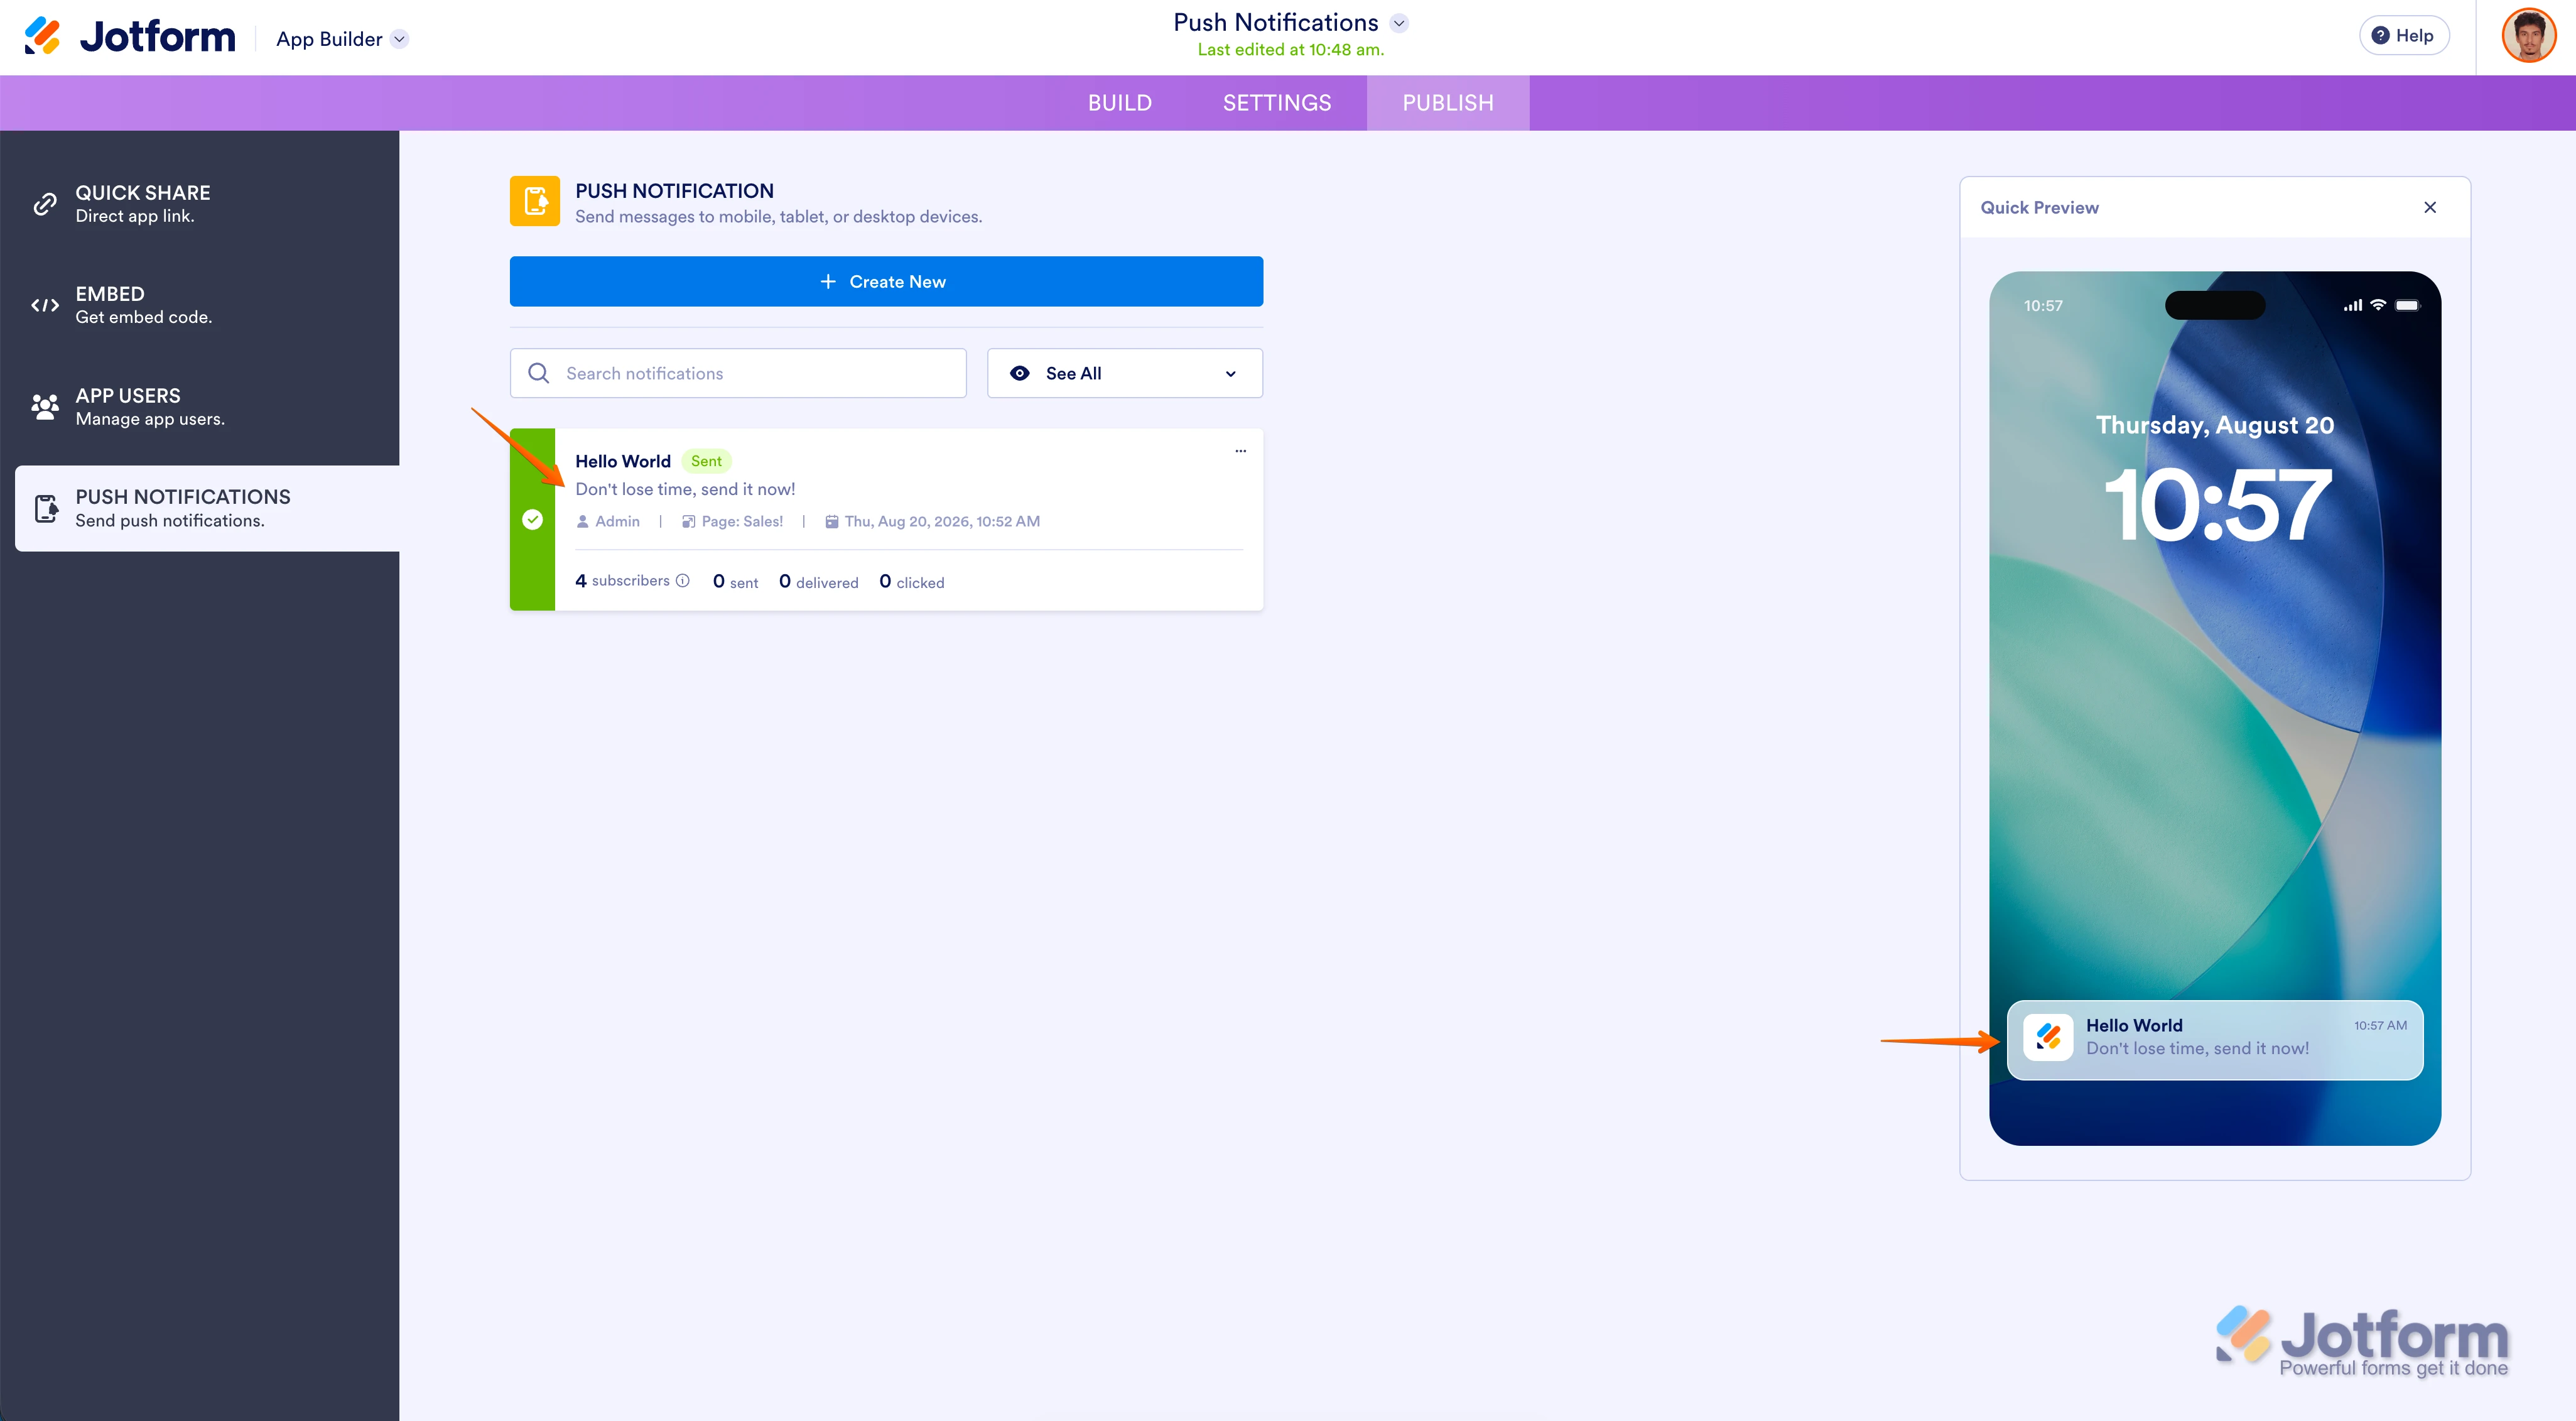Open the user profile avatar
Image resolution: width=2576 pixels, height=1421 pixels.
2528,36
